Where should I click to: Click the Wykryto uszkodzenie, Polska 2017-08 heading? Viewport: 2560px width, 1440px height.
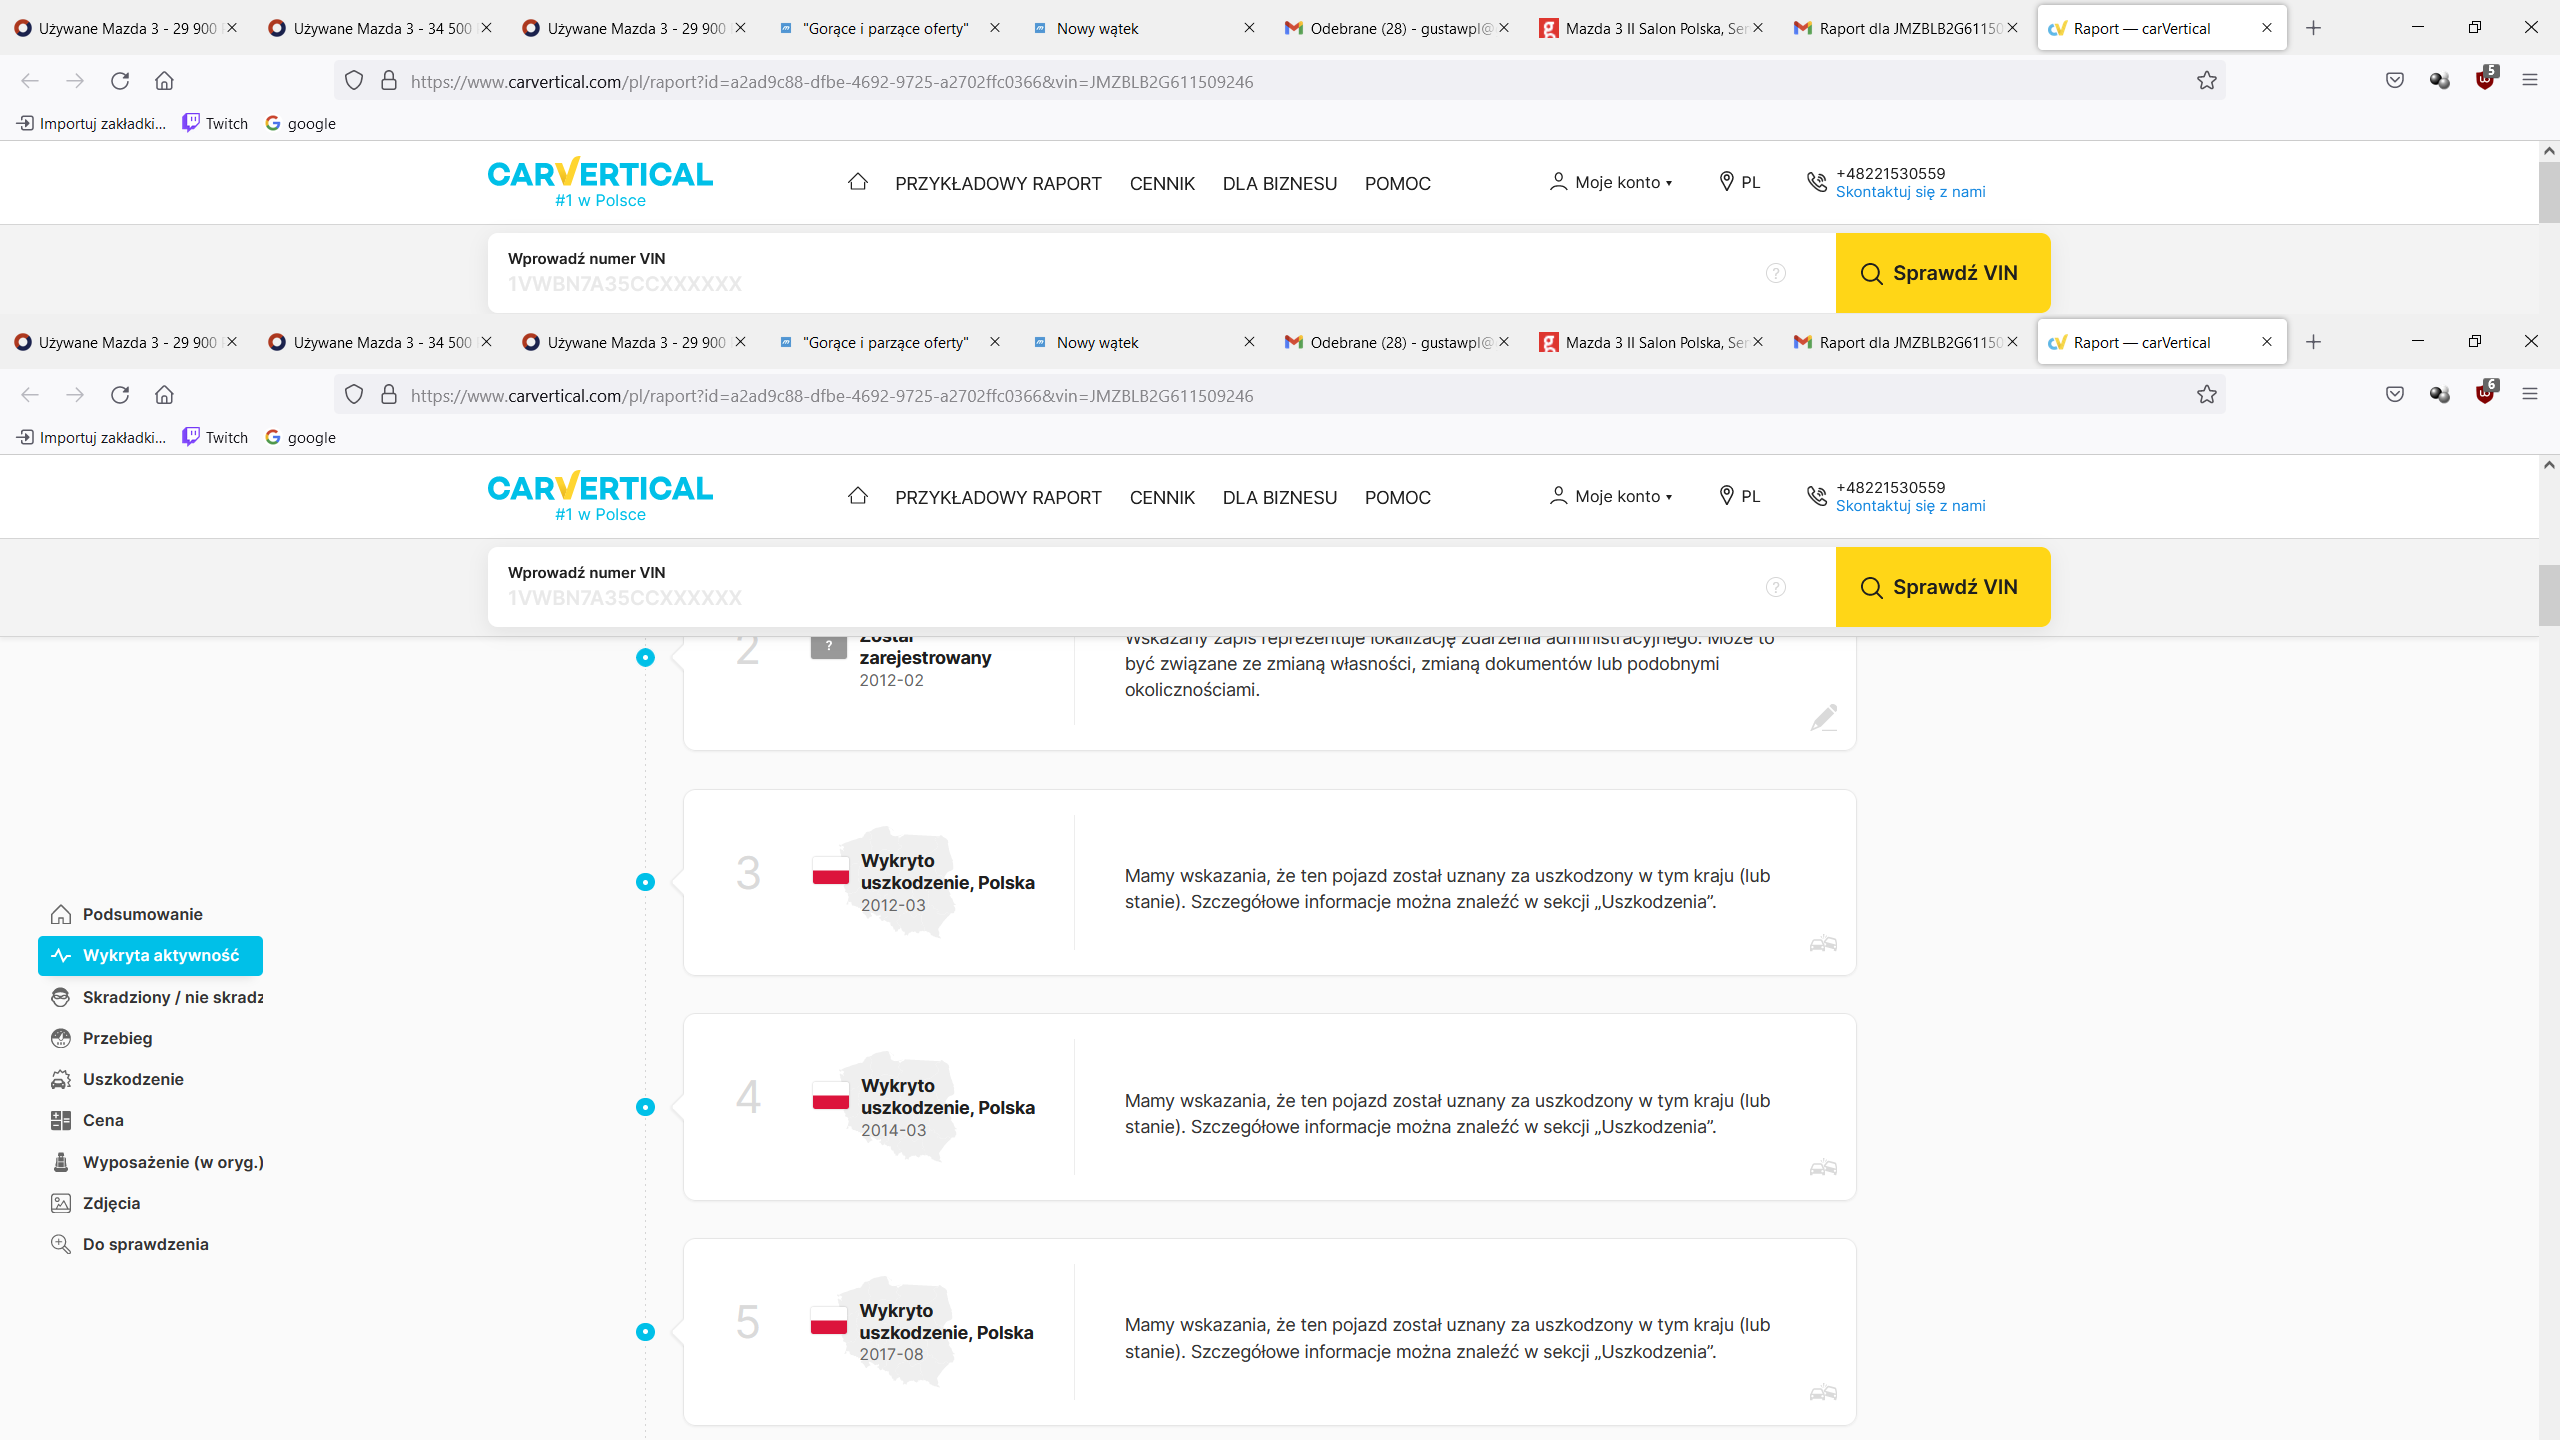946,1321
